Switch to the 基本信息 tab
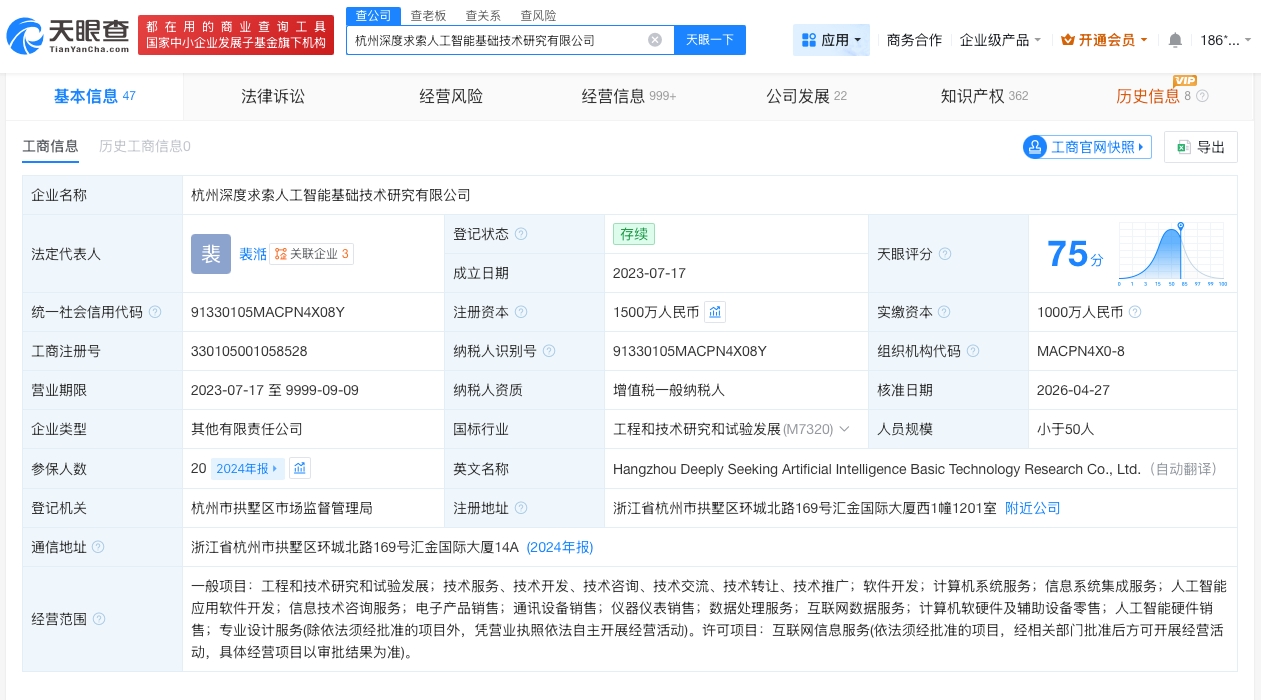Screen dimensions: 1261x700 (94, 96)
